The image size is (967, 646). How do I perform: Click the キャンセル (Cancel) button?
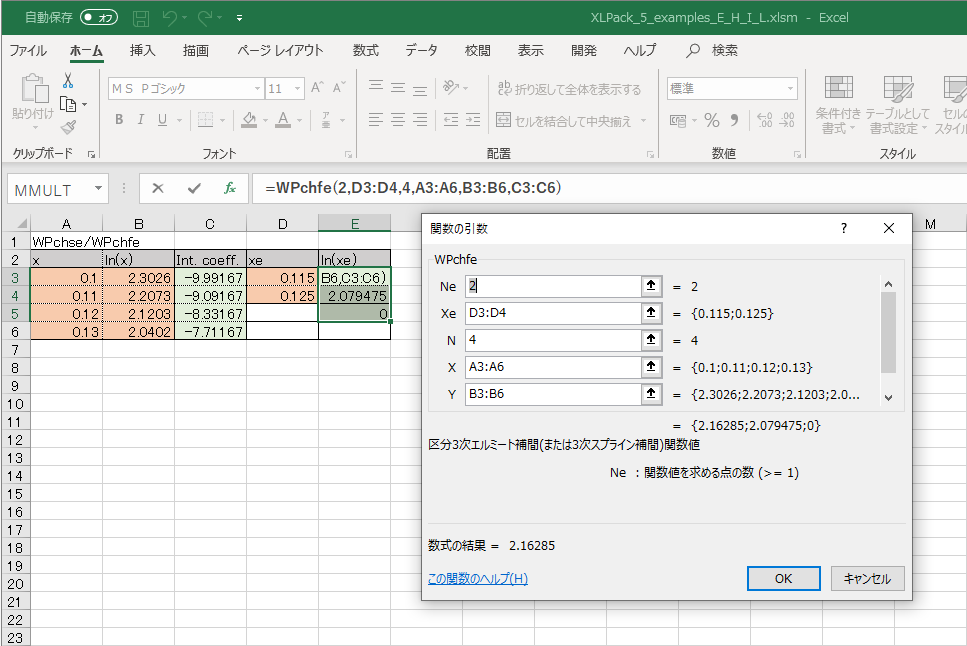click(x=867, y=578)
